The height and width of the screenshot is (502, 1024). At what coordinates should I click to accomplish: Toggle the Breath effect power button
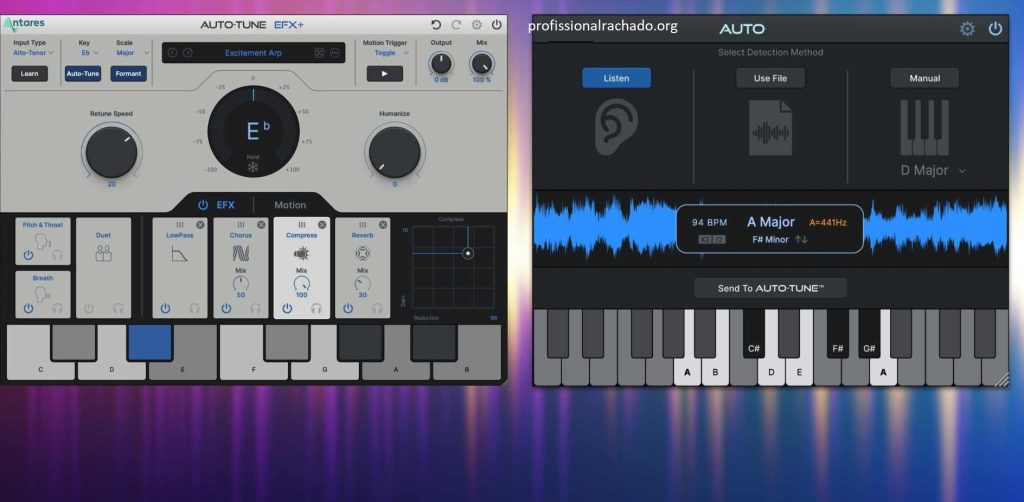click(x=28, y=308)
